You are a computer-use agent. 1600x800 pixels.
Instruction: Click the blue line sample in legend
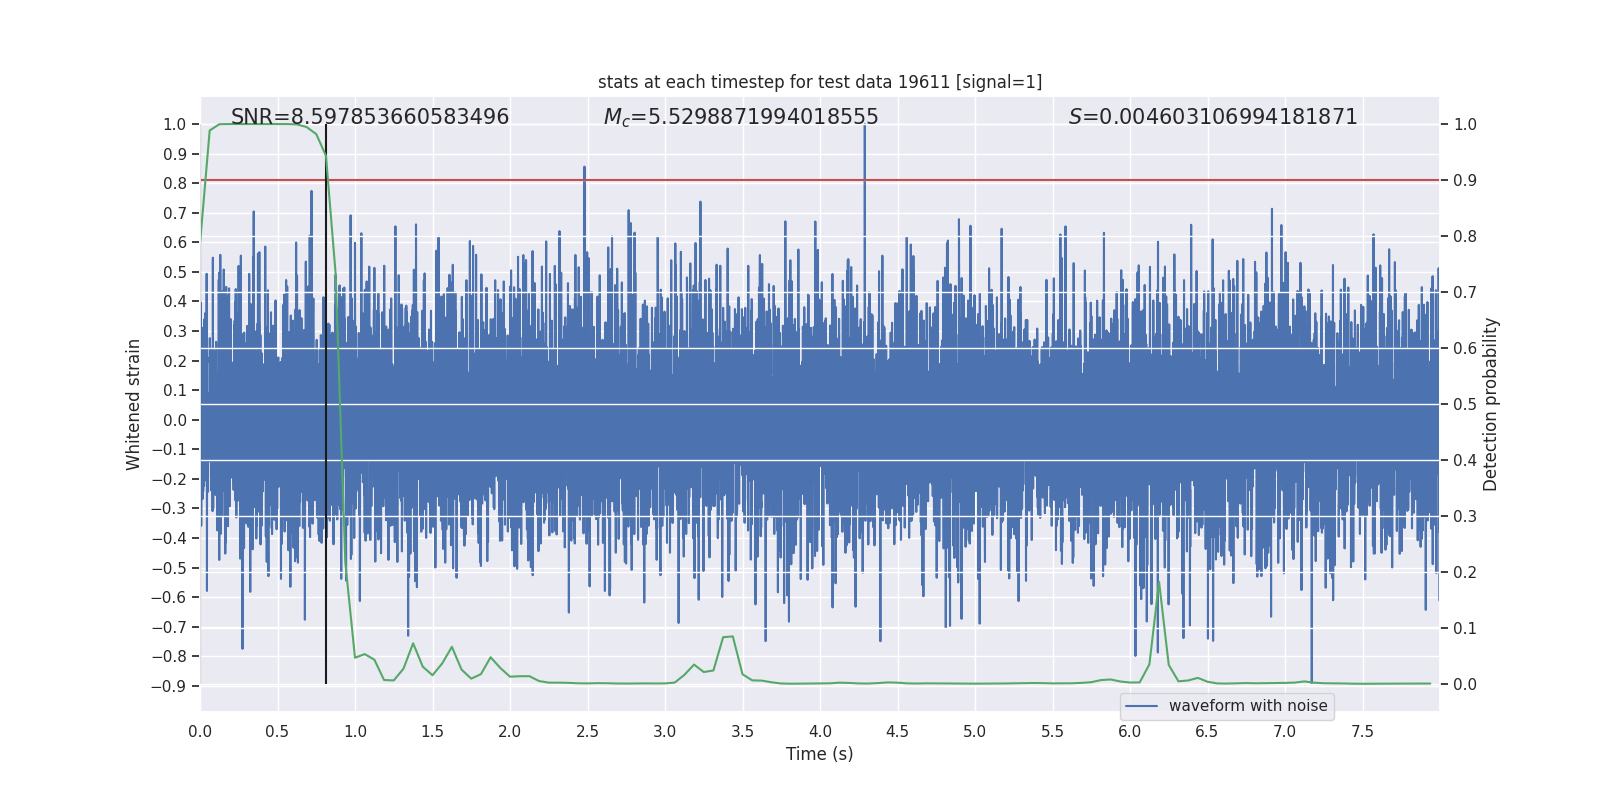coord(1142,706)
